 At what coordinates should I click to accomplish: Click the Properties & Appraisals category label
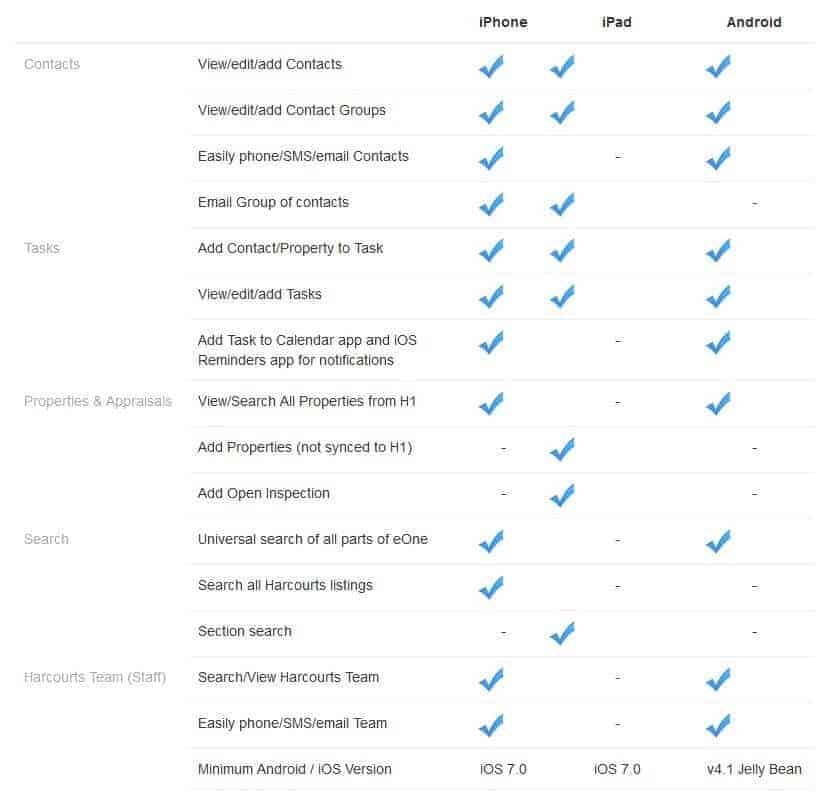(x=98, y=401)
